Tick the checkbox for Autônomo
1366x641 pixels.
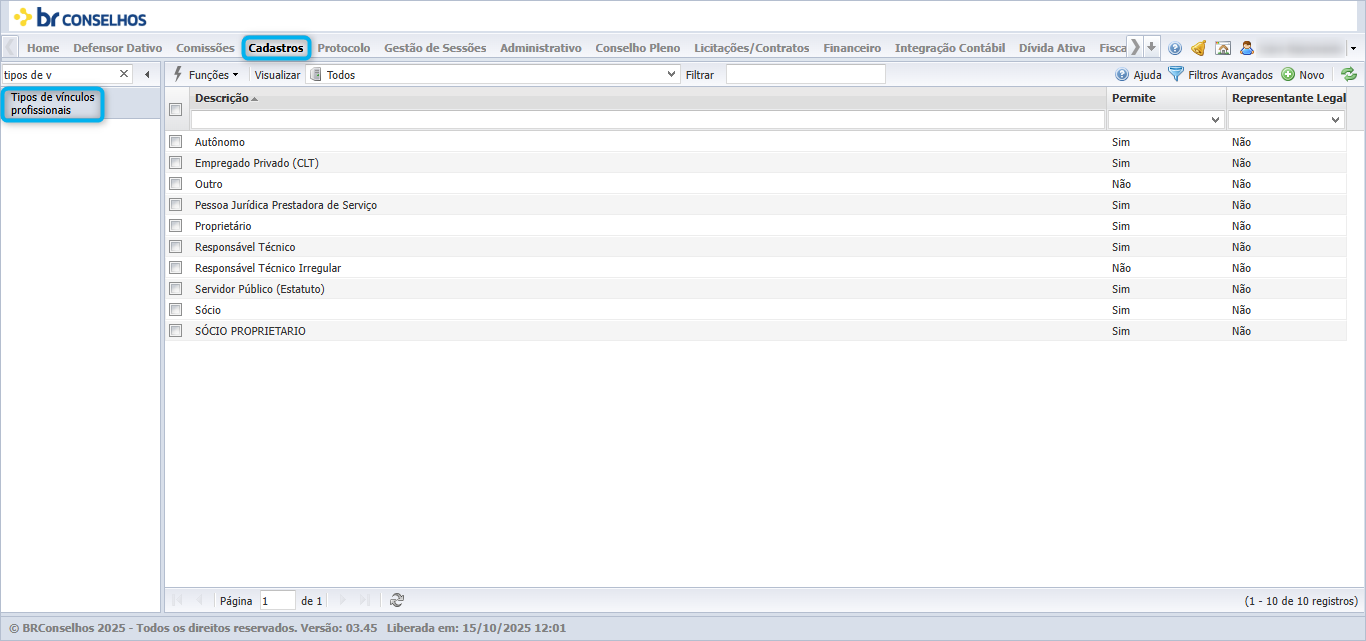click(x=176, y=142)
